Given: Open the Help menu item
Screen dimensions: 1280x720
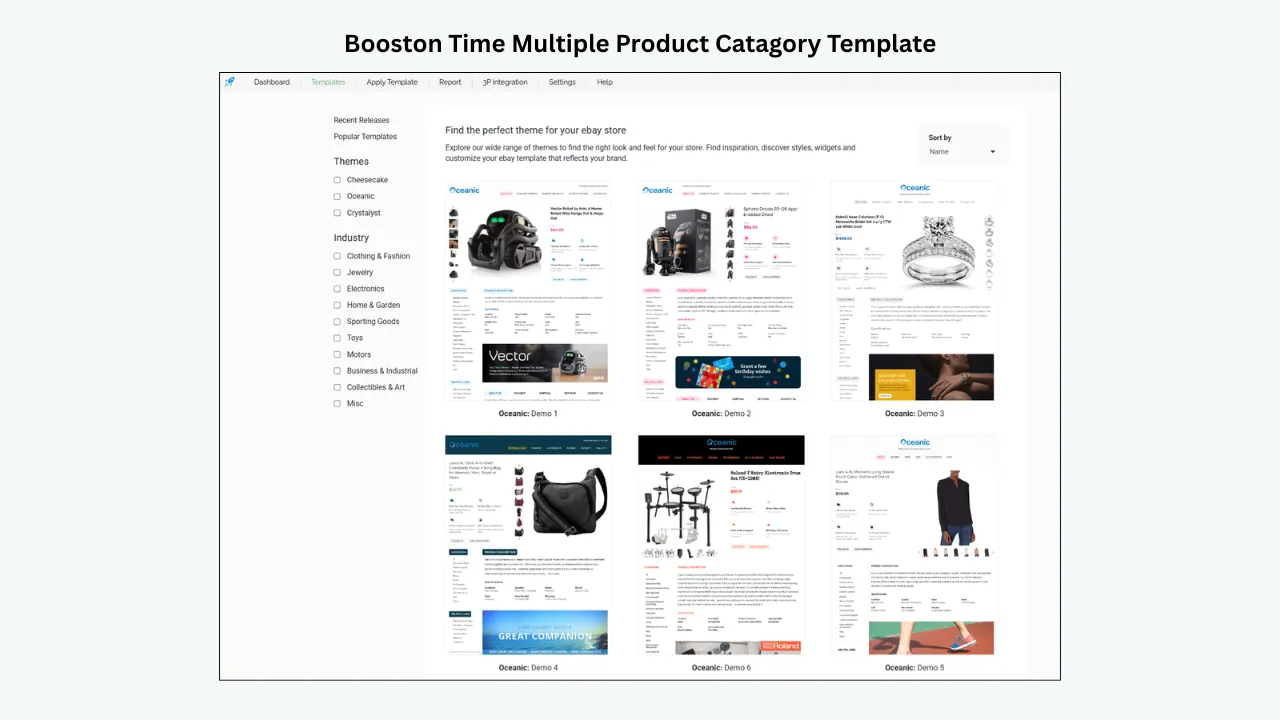Looking at the screenshot, I should (605, 82).
